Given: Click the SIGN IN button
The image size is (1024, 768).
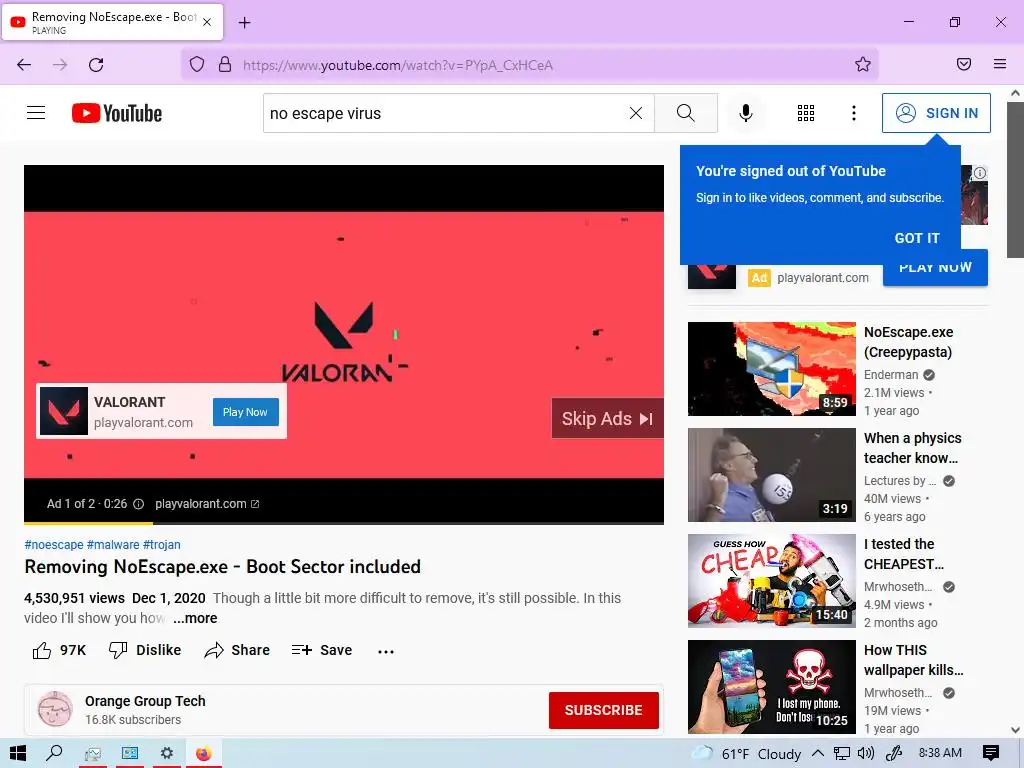Looking at the screenshot, I should tap(936, 113).
